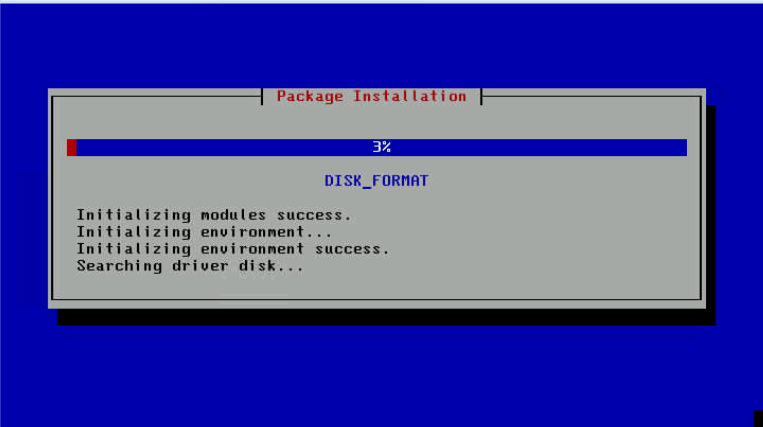
Task: Click the blue background above the dialog
Action: pos(382,46)
